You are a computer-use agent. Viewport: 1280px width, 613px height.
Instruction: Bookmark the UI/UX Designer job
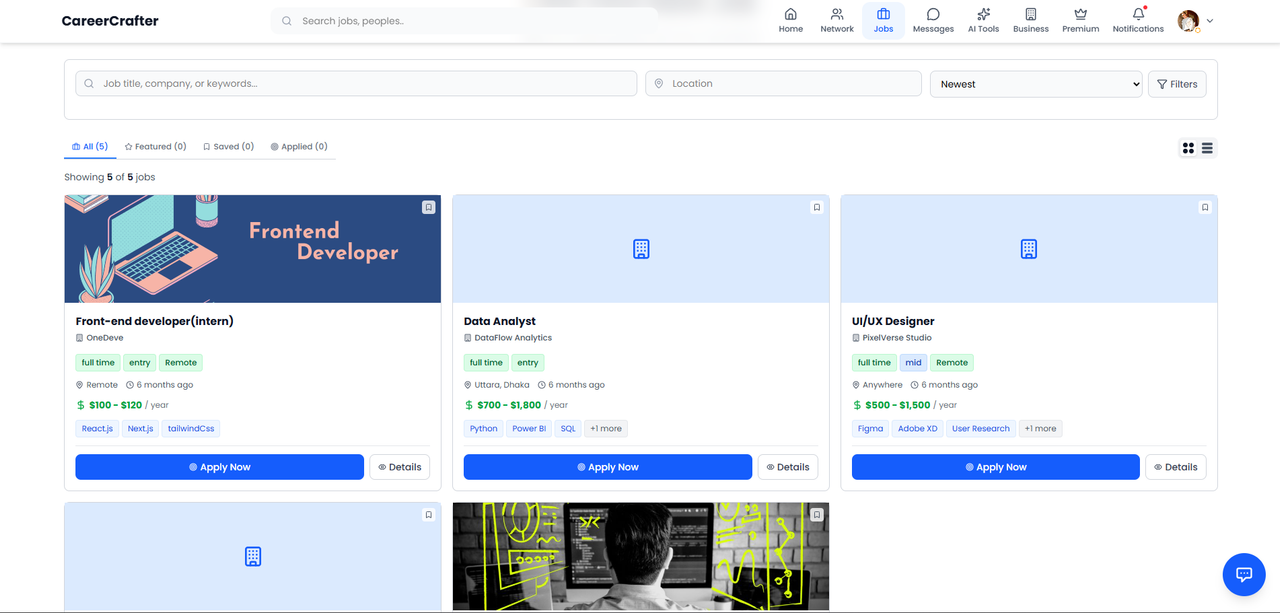click(1204, 207)
